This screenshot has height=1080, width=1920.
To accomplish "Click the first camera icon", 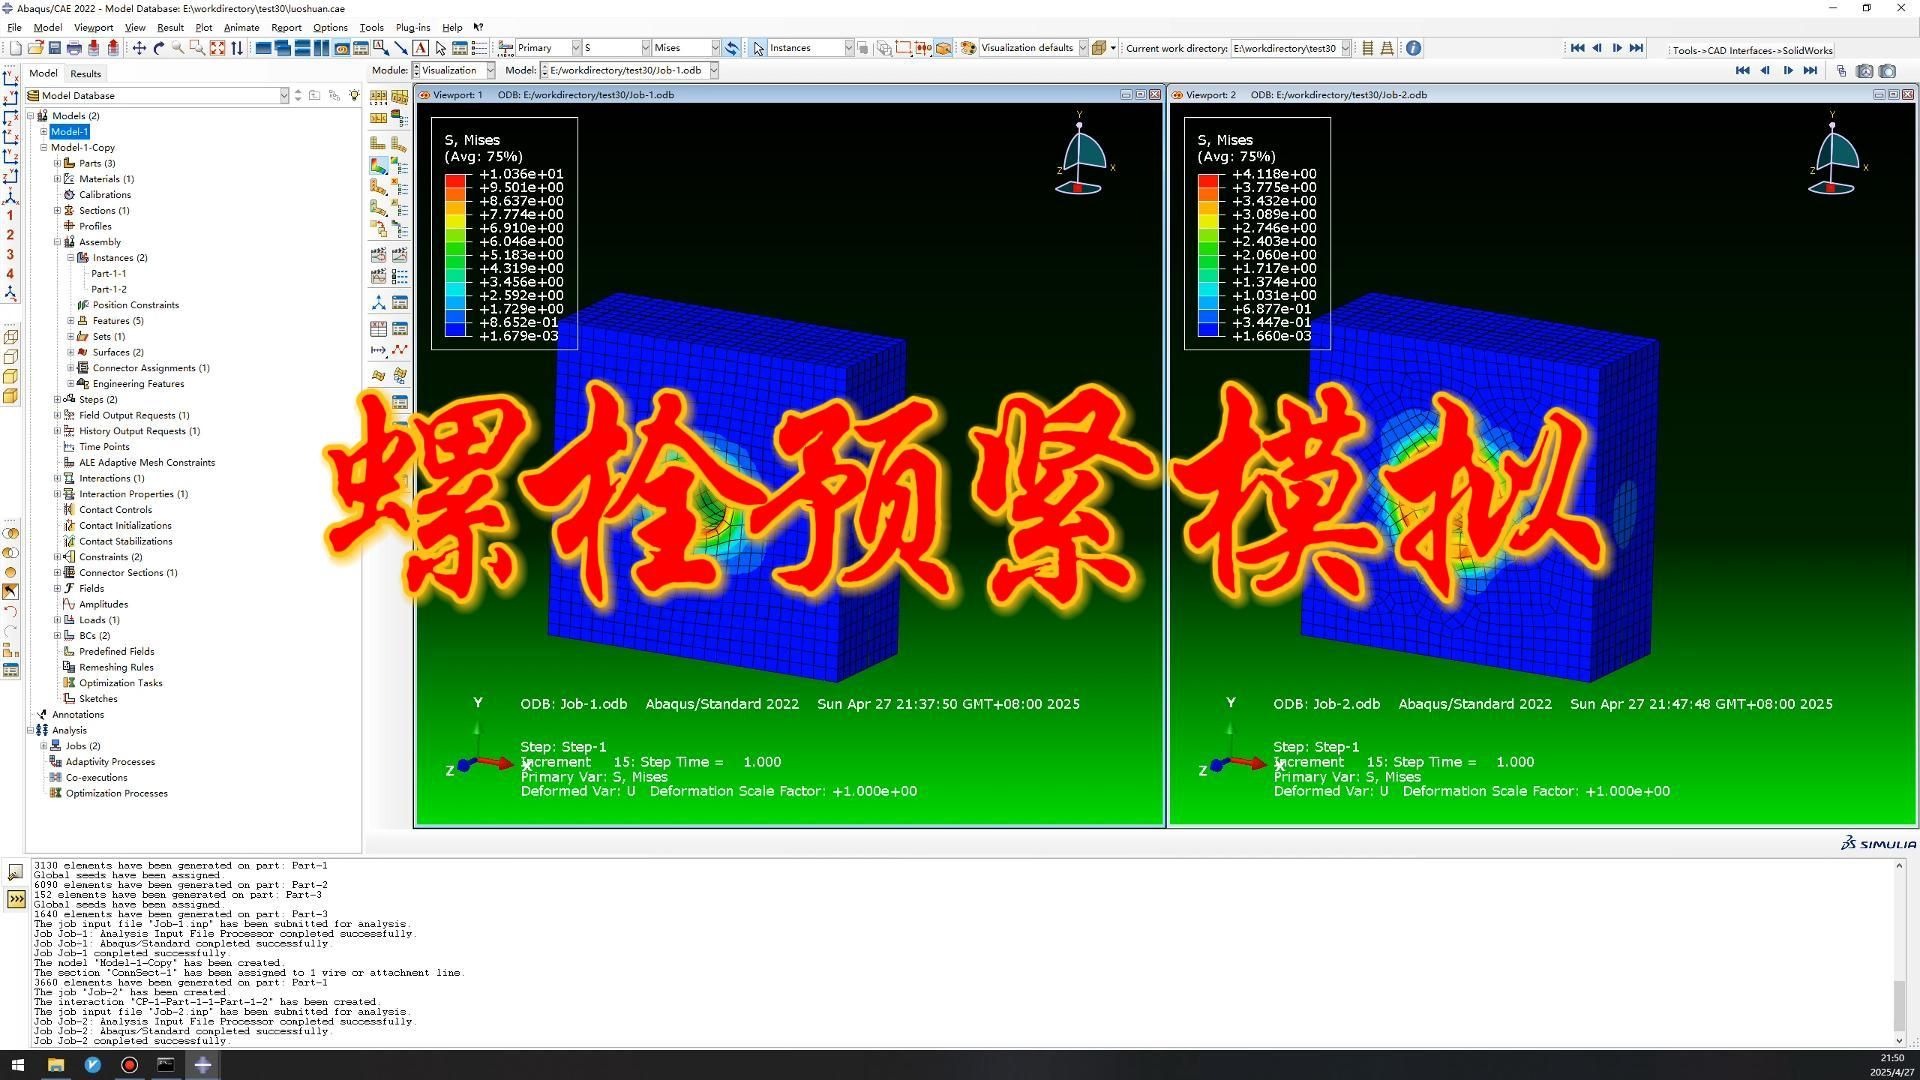I will [x=1865, y=71].
